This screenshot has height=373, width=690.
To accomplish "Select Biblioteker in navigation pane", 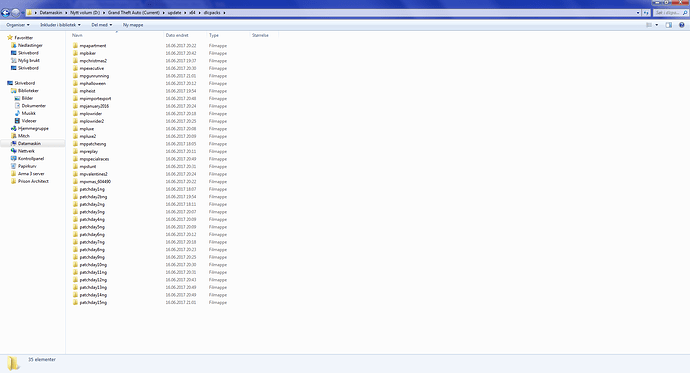I will [x=28, y=91].
